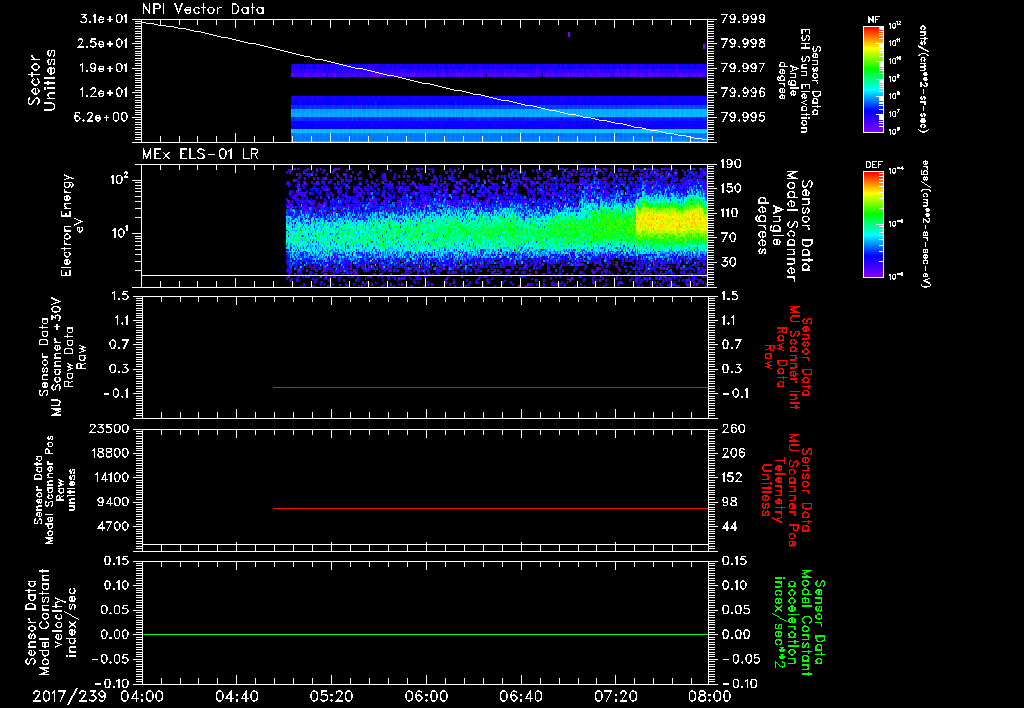Click the NF color bar legend
Screen dimensions: 1024x708
coord(873,78)
